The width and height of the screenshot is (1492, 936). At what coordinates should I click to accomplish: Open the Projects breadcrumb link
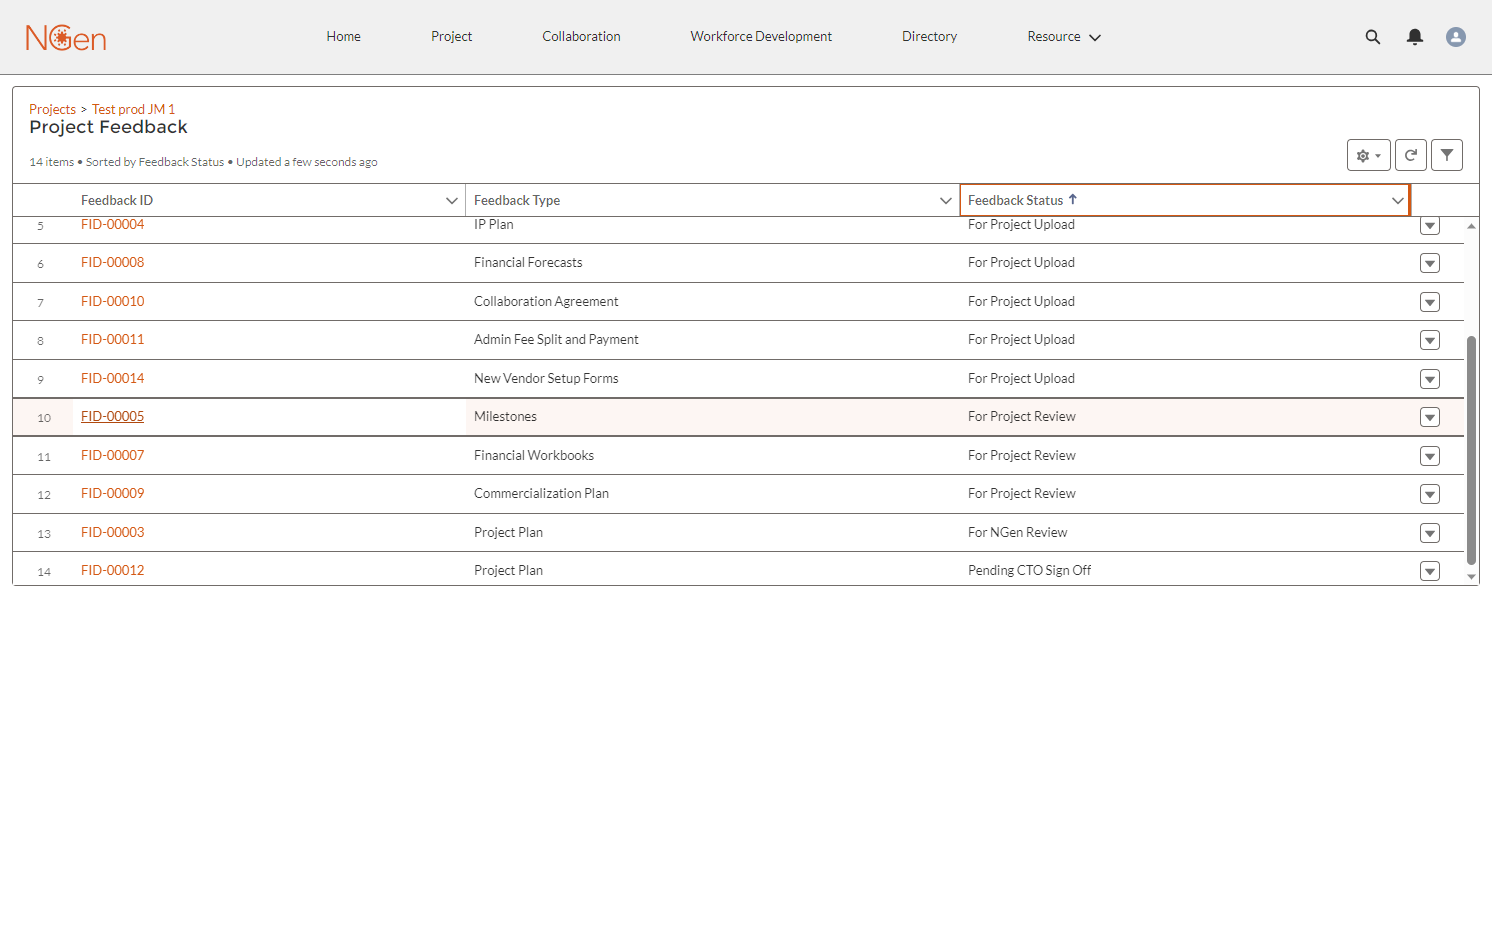52,109
